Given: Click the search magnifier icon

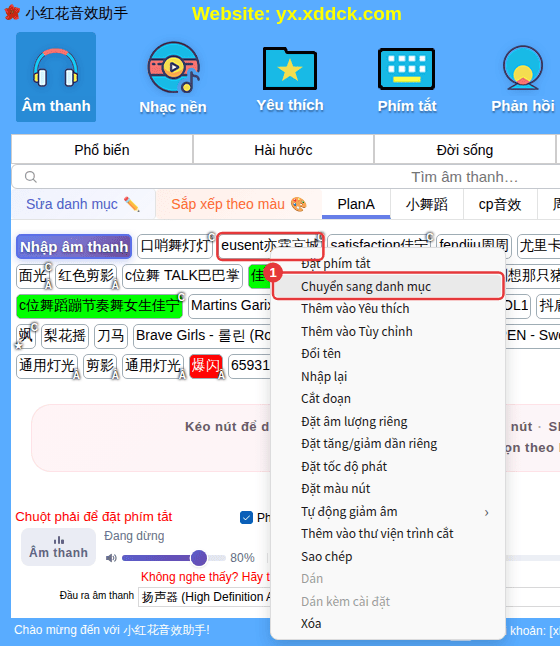Looking at the screenshot, I should pos(30,177).
